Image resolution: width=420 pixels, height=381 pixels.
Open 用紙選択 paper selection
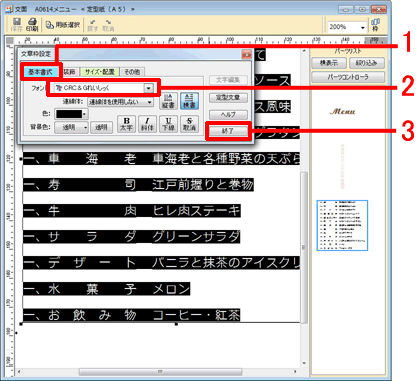(63, 25)
